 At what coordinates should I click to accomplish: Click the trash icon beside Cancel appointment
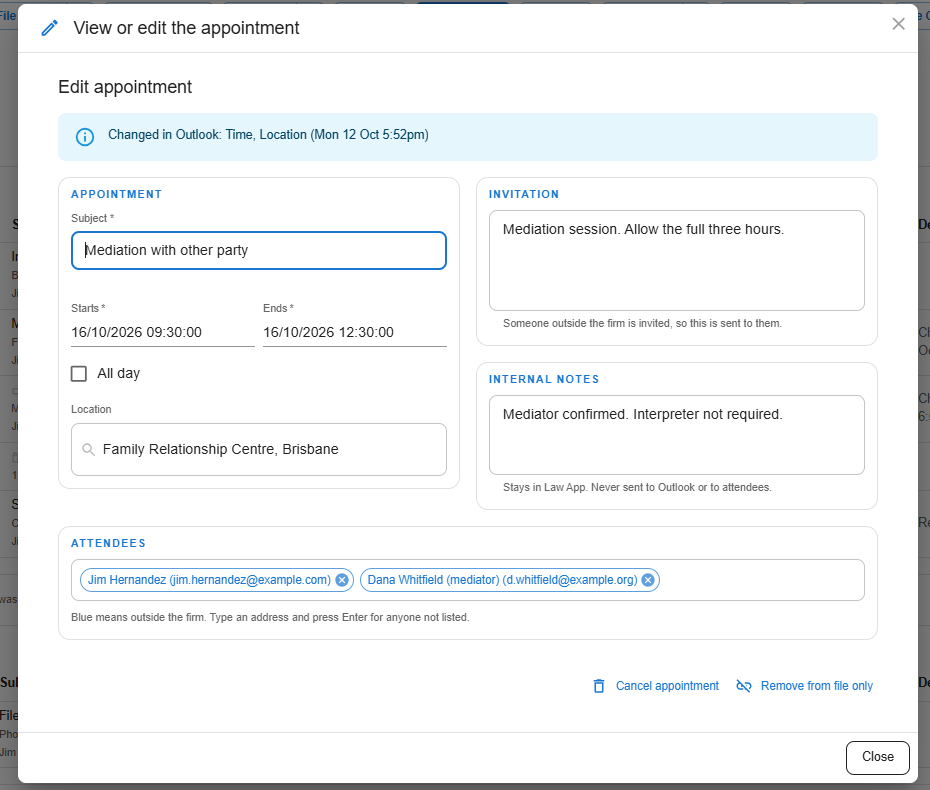tap(599, 686)
